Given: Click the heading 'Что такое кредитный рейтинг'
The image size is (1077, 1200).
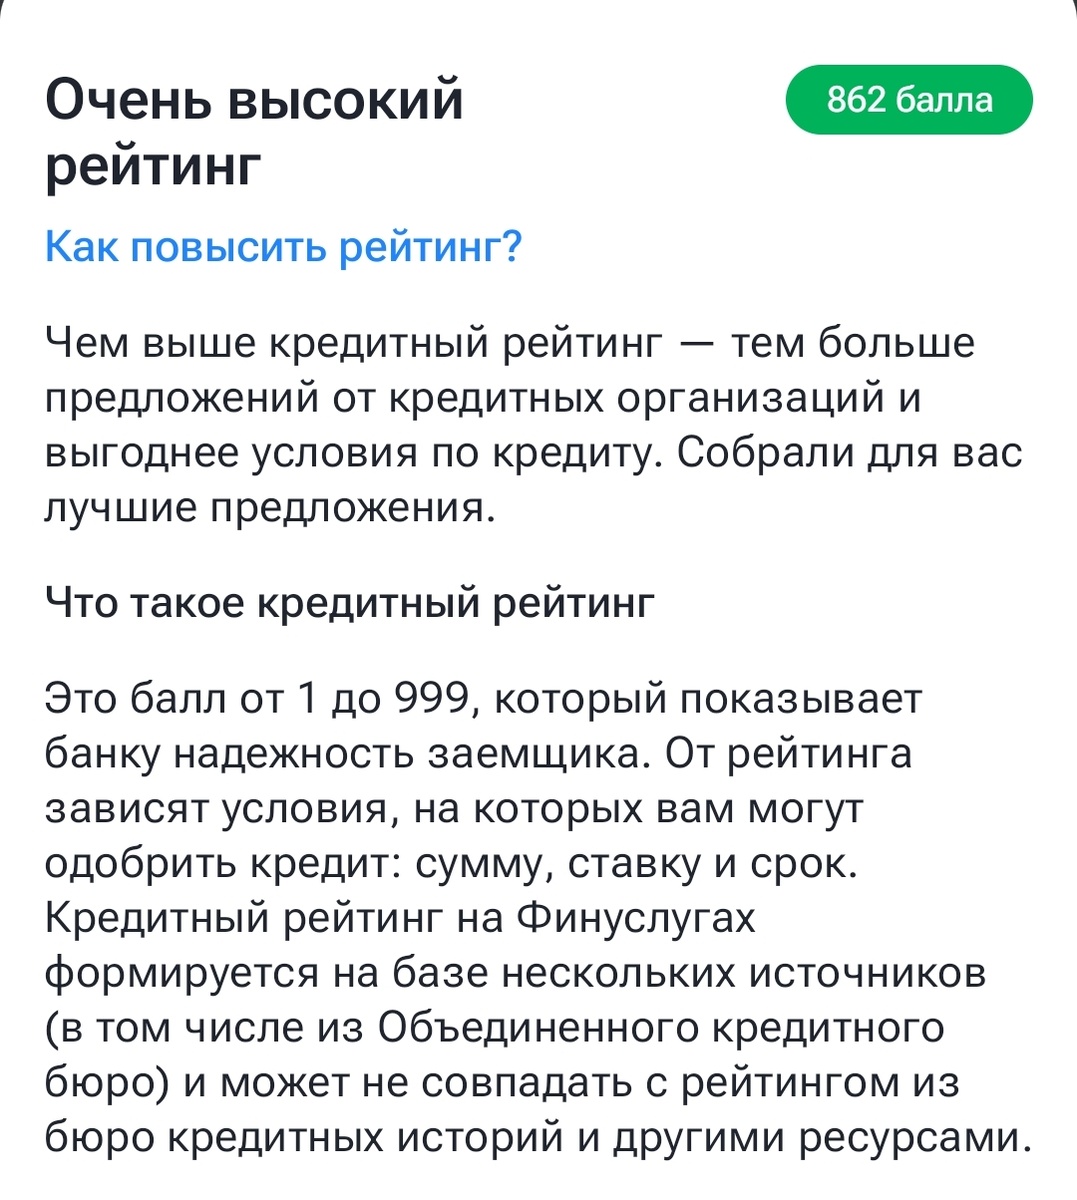Looking at the screenshot, I should coord(349,601).
